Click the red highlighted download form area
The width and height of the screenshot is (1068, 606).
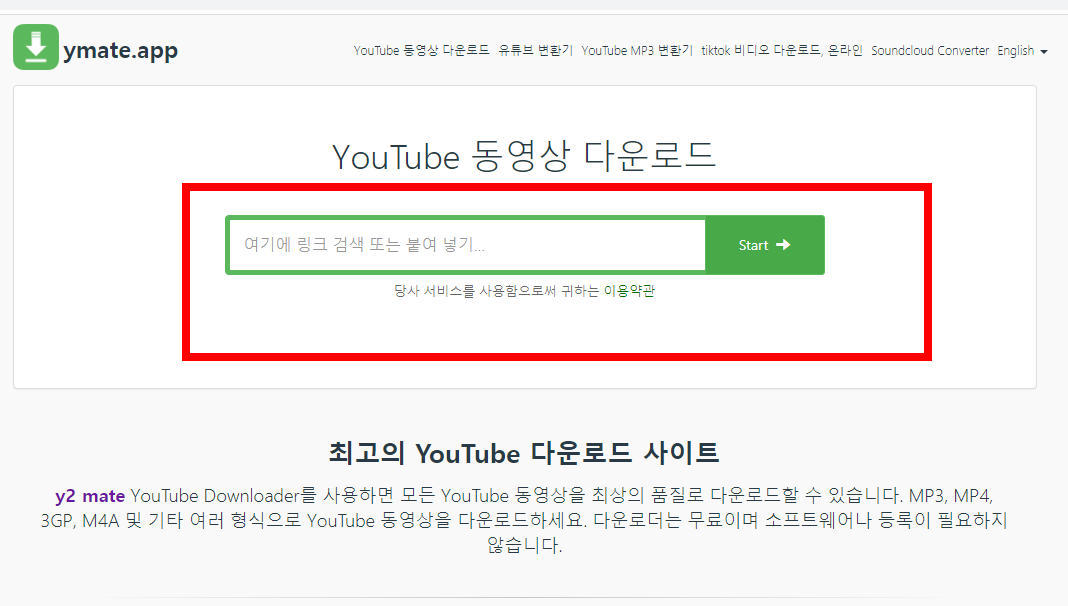(557, 330)
